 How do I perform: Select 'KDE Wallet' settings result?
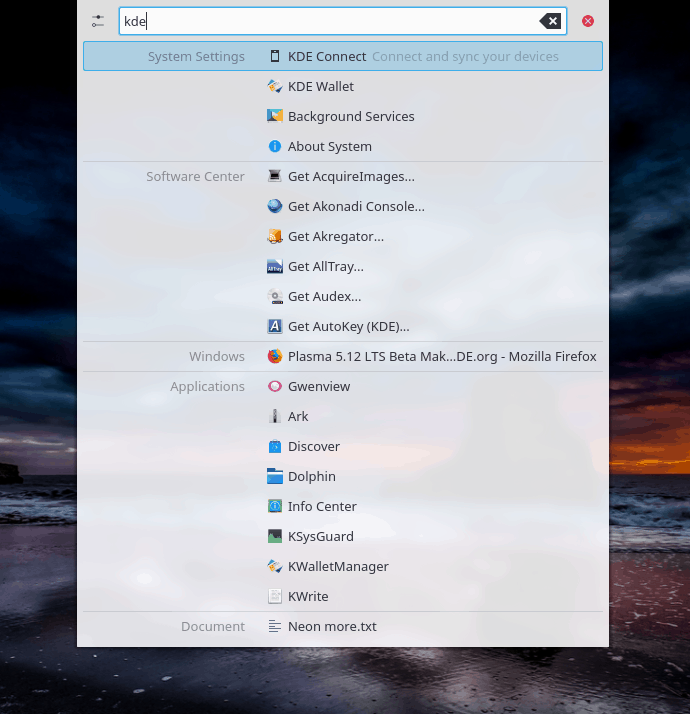[x=321, y=86]
